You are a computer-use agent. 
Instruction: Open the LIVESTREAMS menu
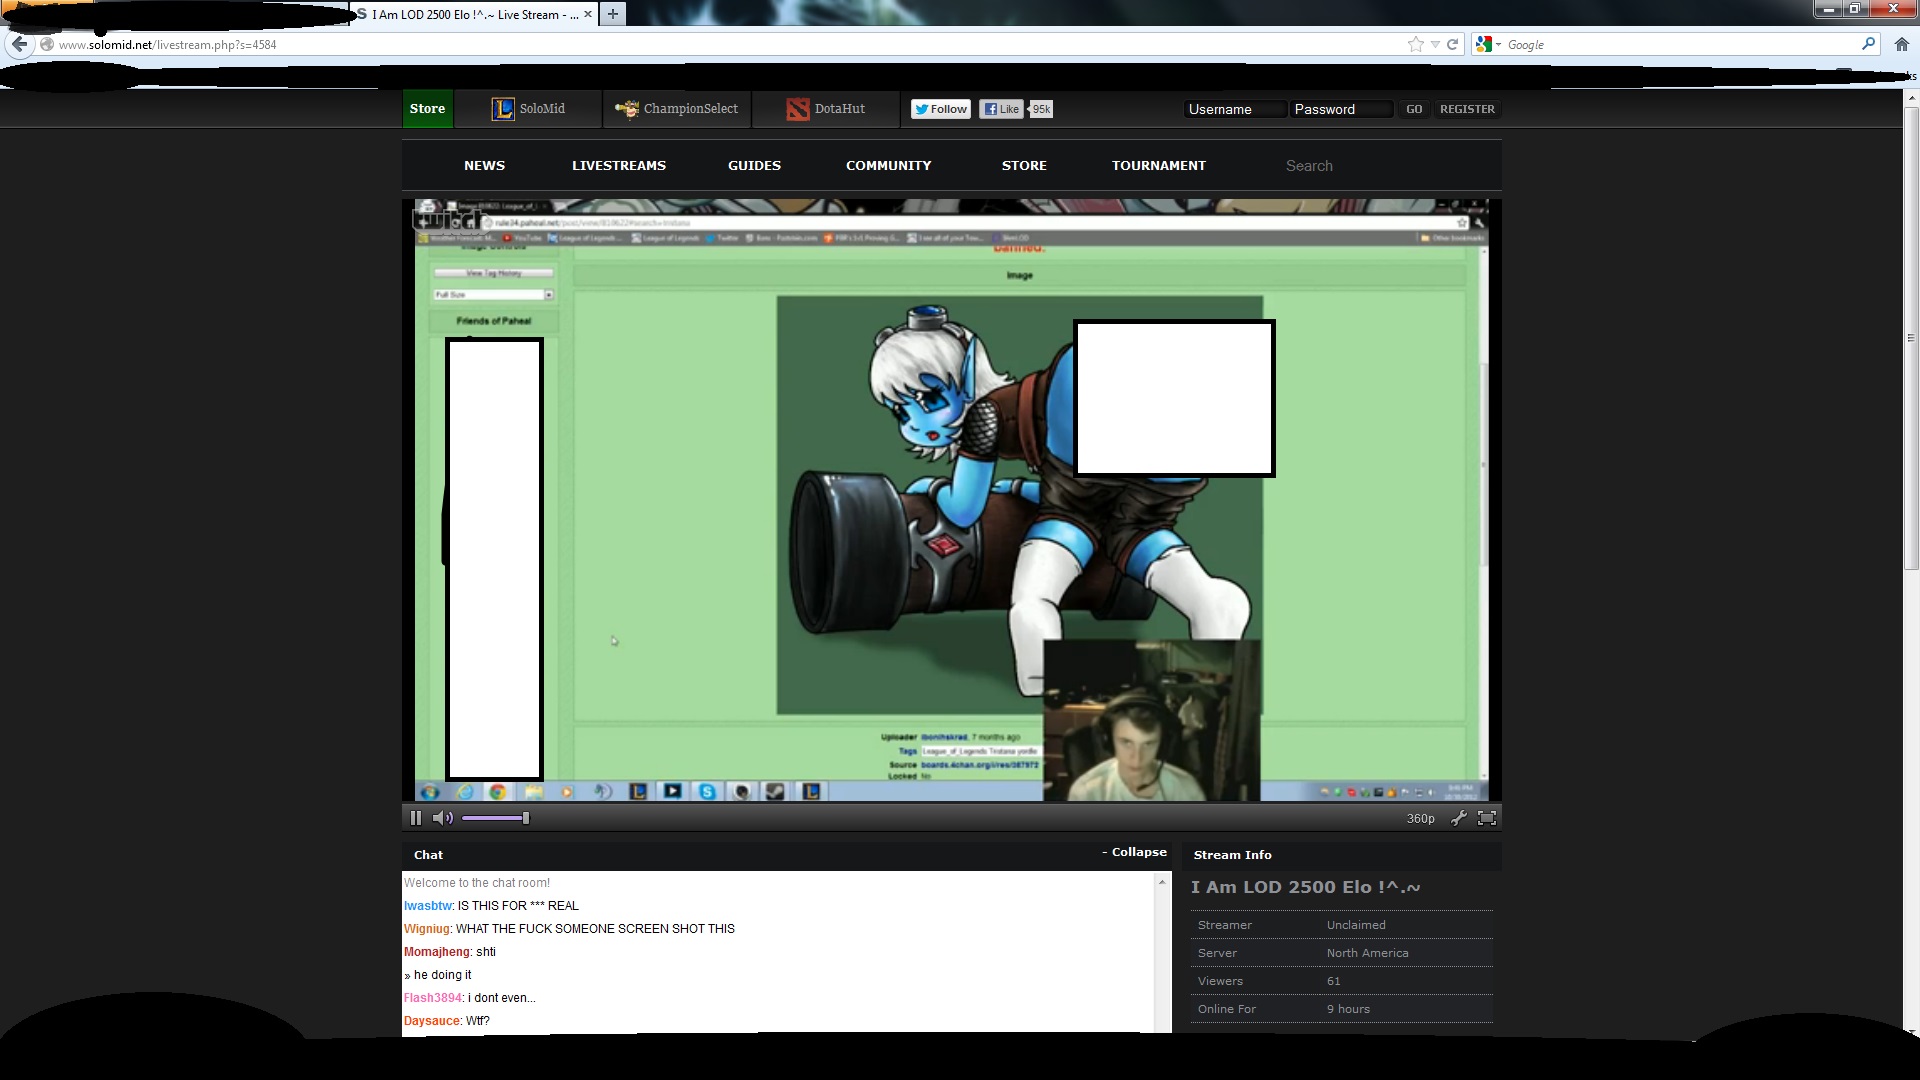coord(619,166)
